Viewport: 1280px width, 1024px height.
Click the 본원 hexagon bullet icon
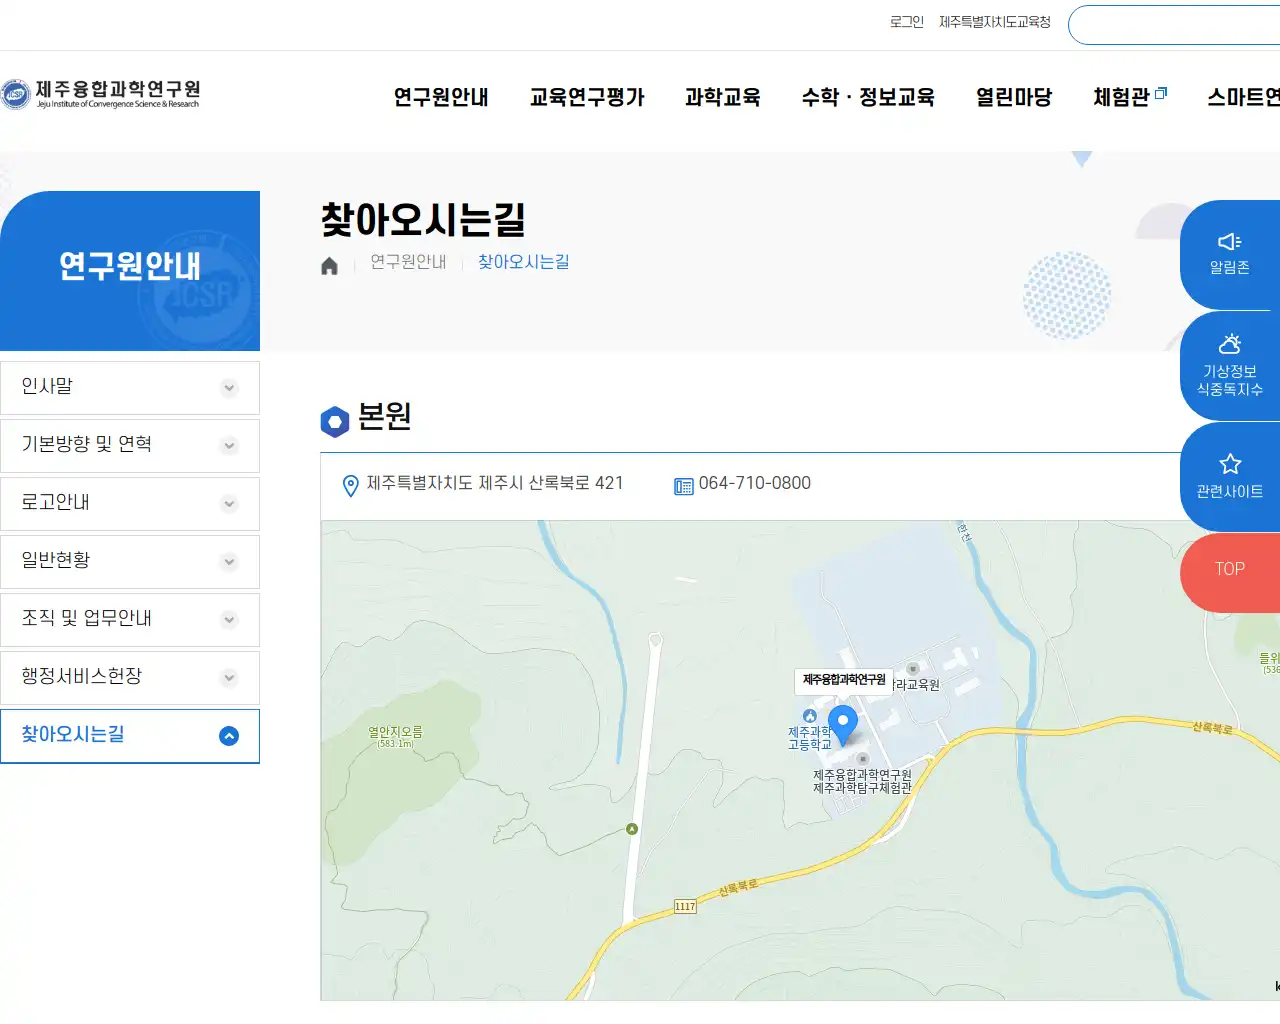point(335,422)
